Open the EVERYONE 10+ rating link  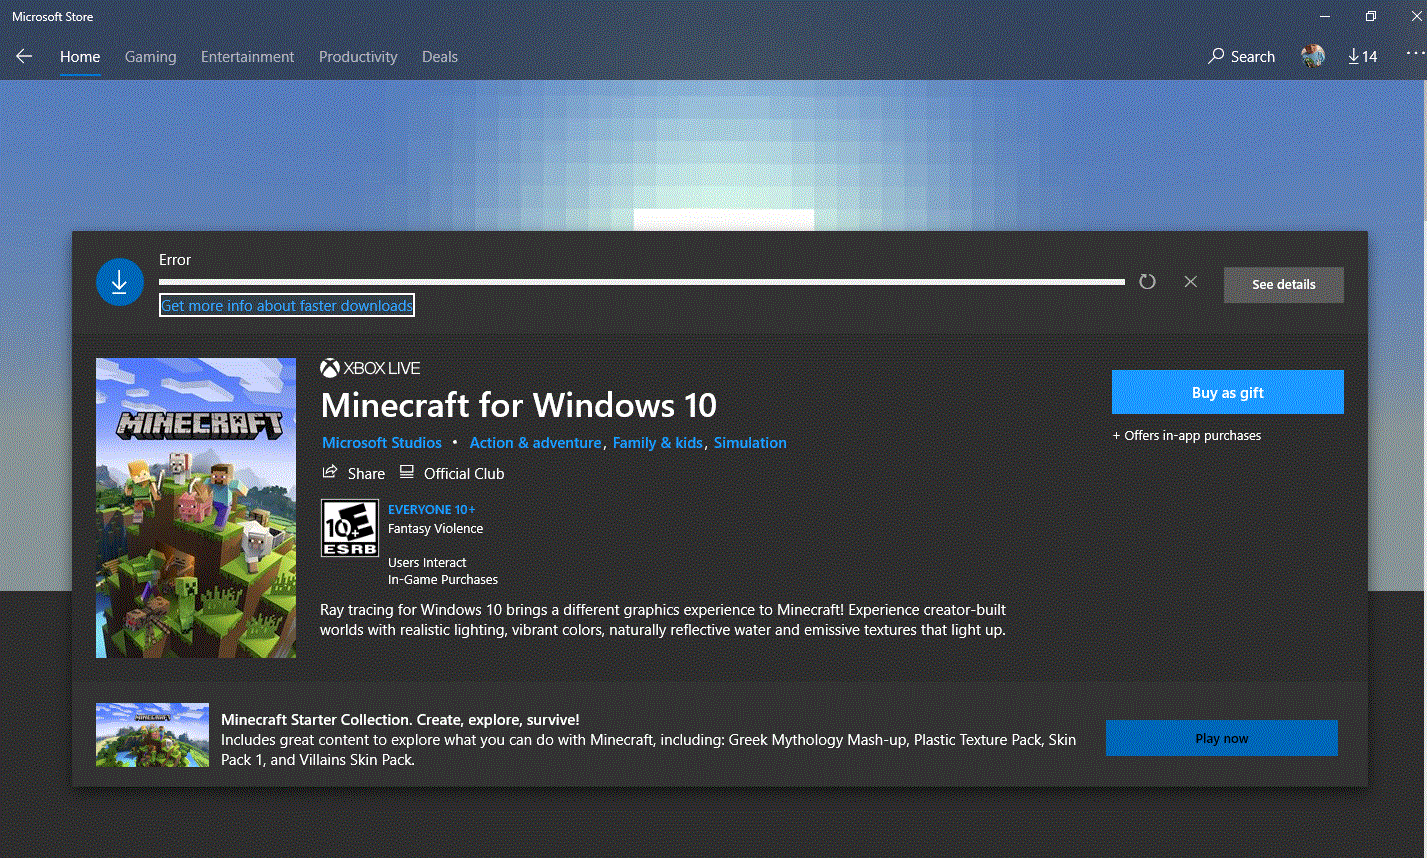pos(432,509)
